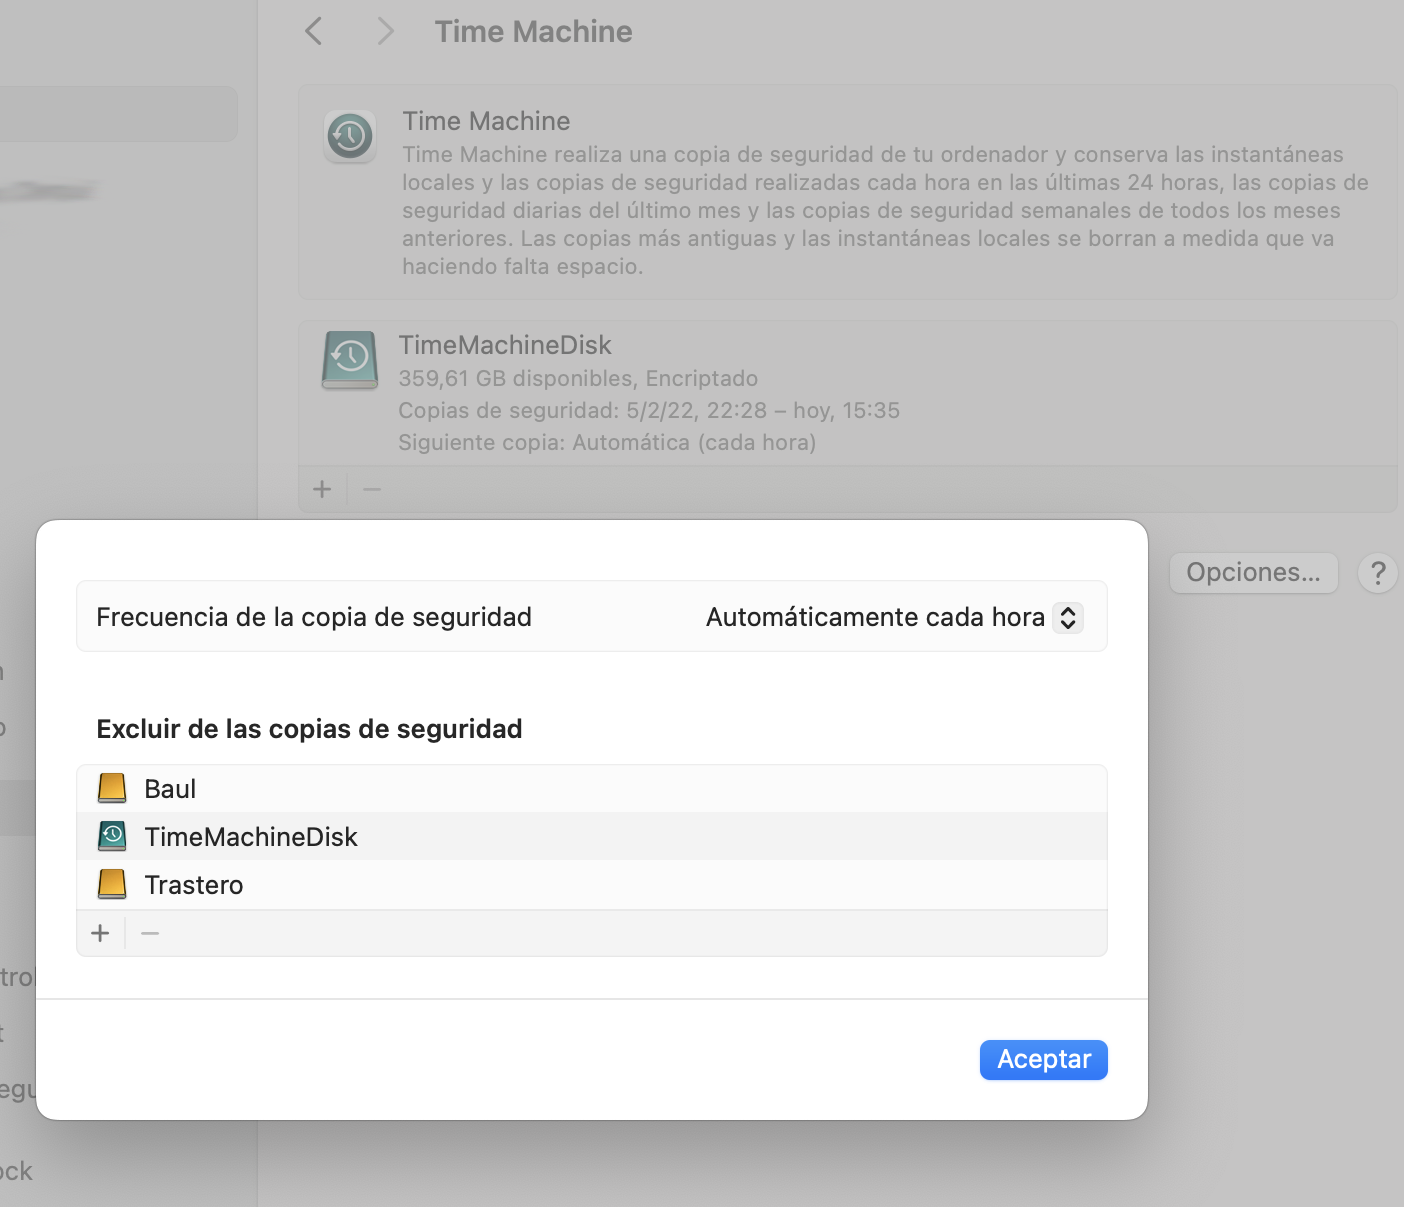Viewport: 1404px width, 1207px height.
Task: Click the Trastero drive icon
Action: 112,884
